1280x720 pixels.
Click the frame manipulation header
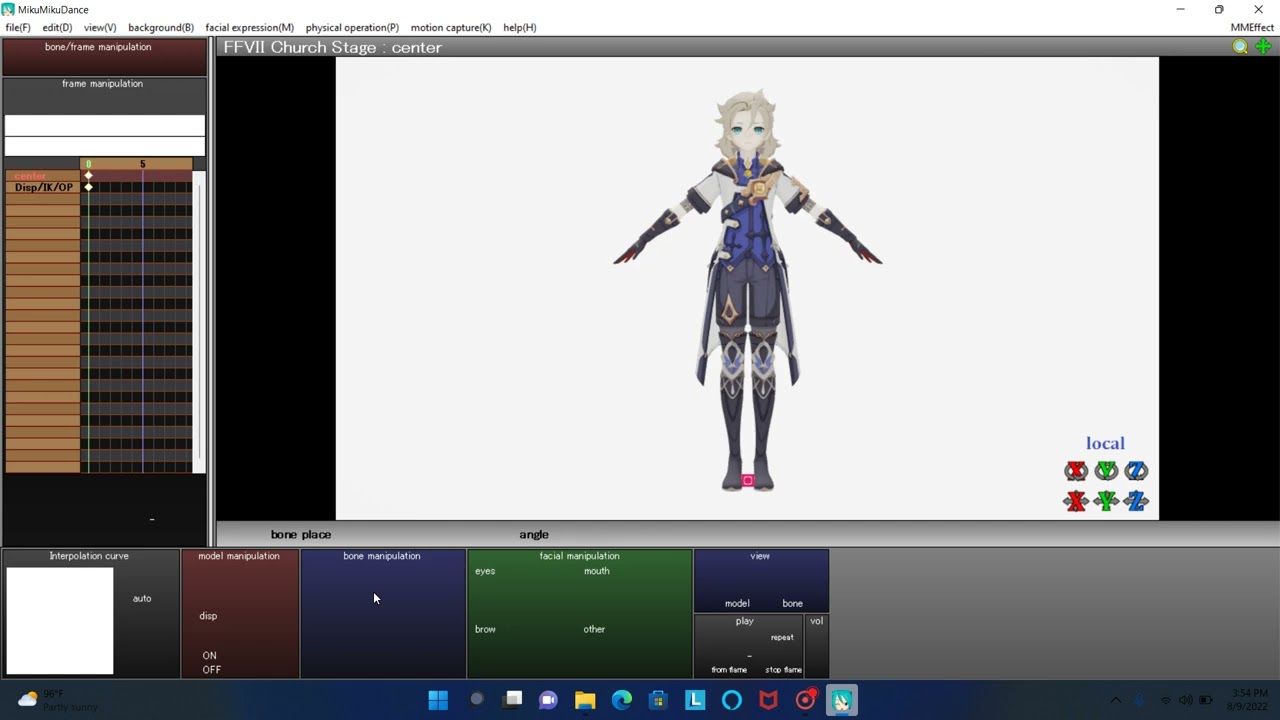pos(102,84)
